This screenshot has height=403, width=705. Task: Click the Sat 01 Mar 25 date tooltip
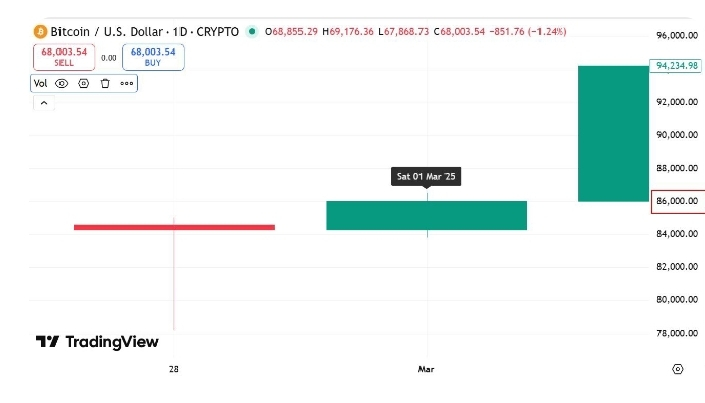(x=426, y=177)
